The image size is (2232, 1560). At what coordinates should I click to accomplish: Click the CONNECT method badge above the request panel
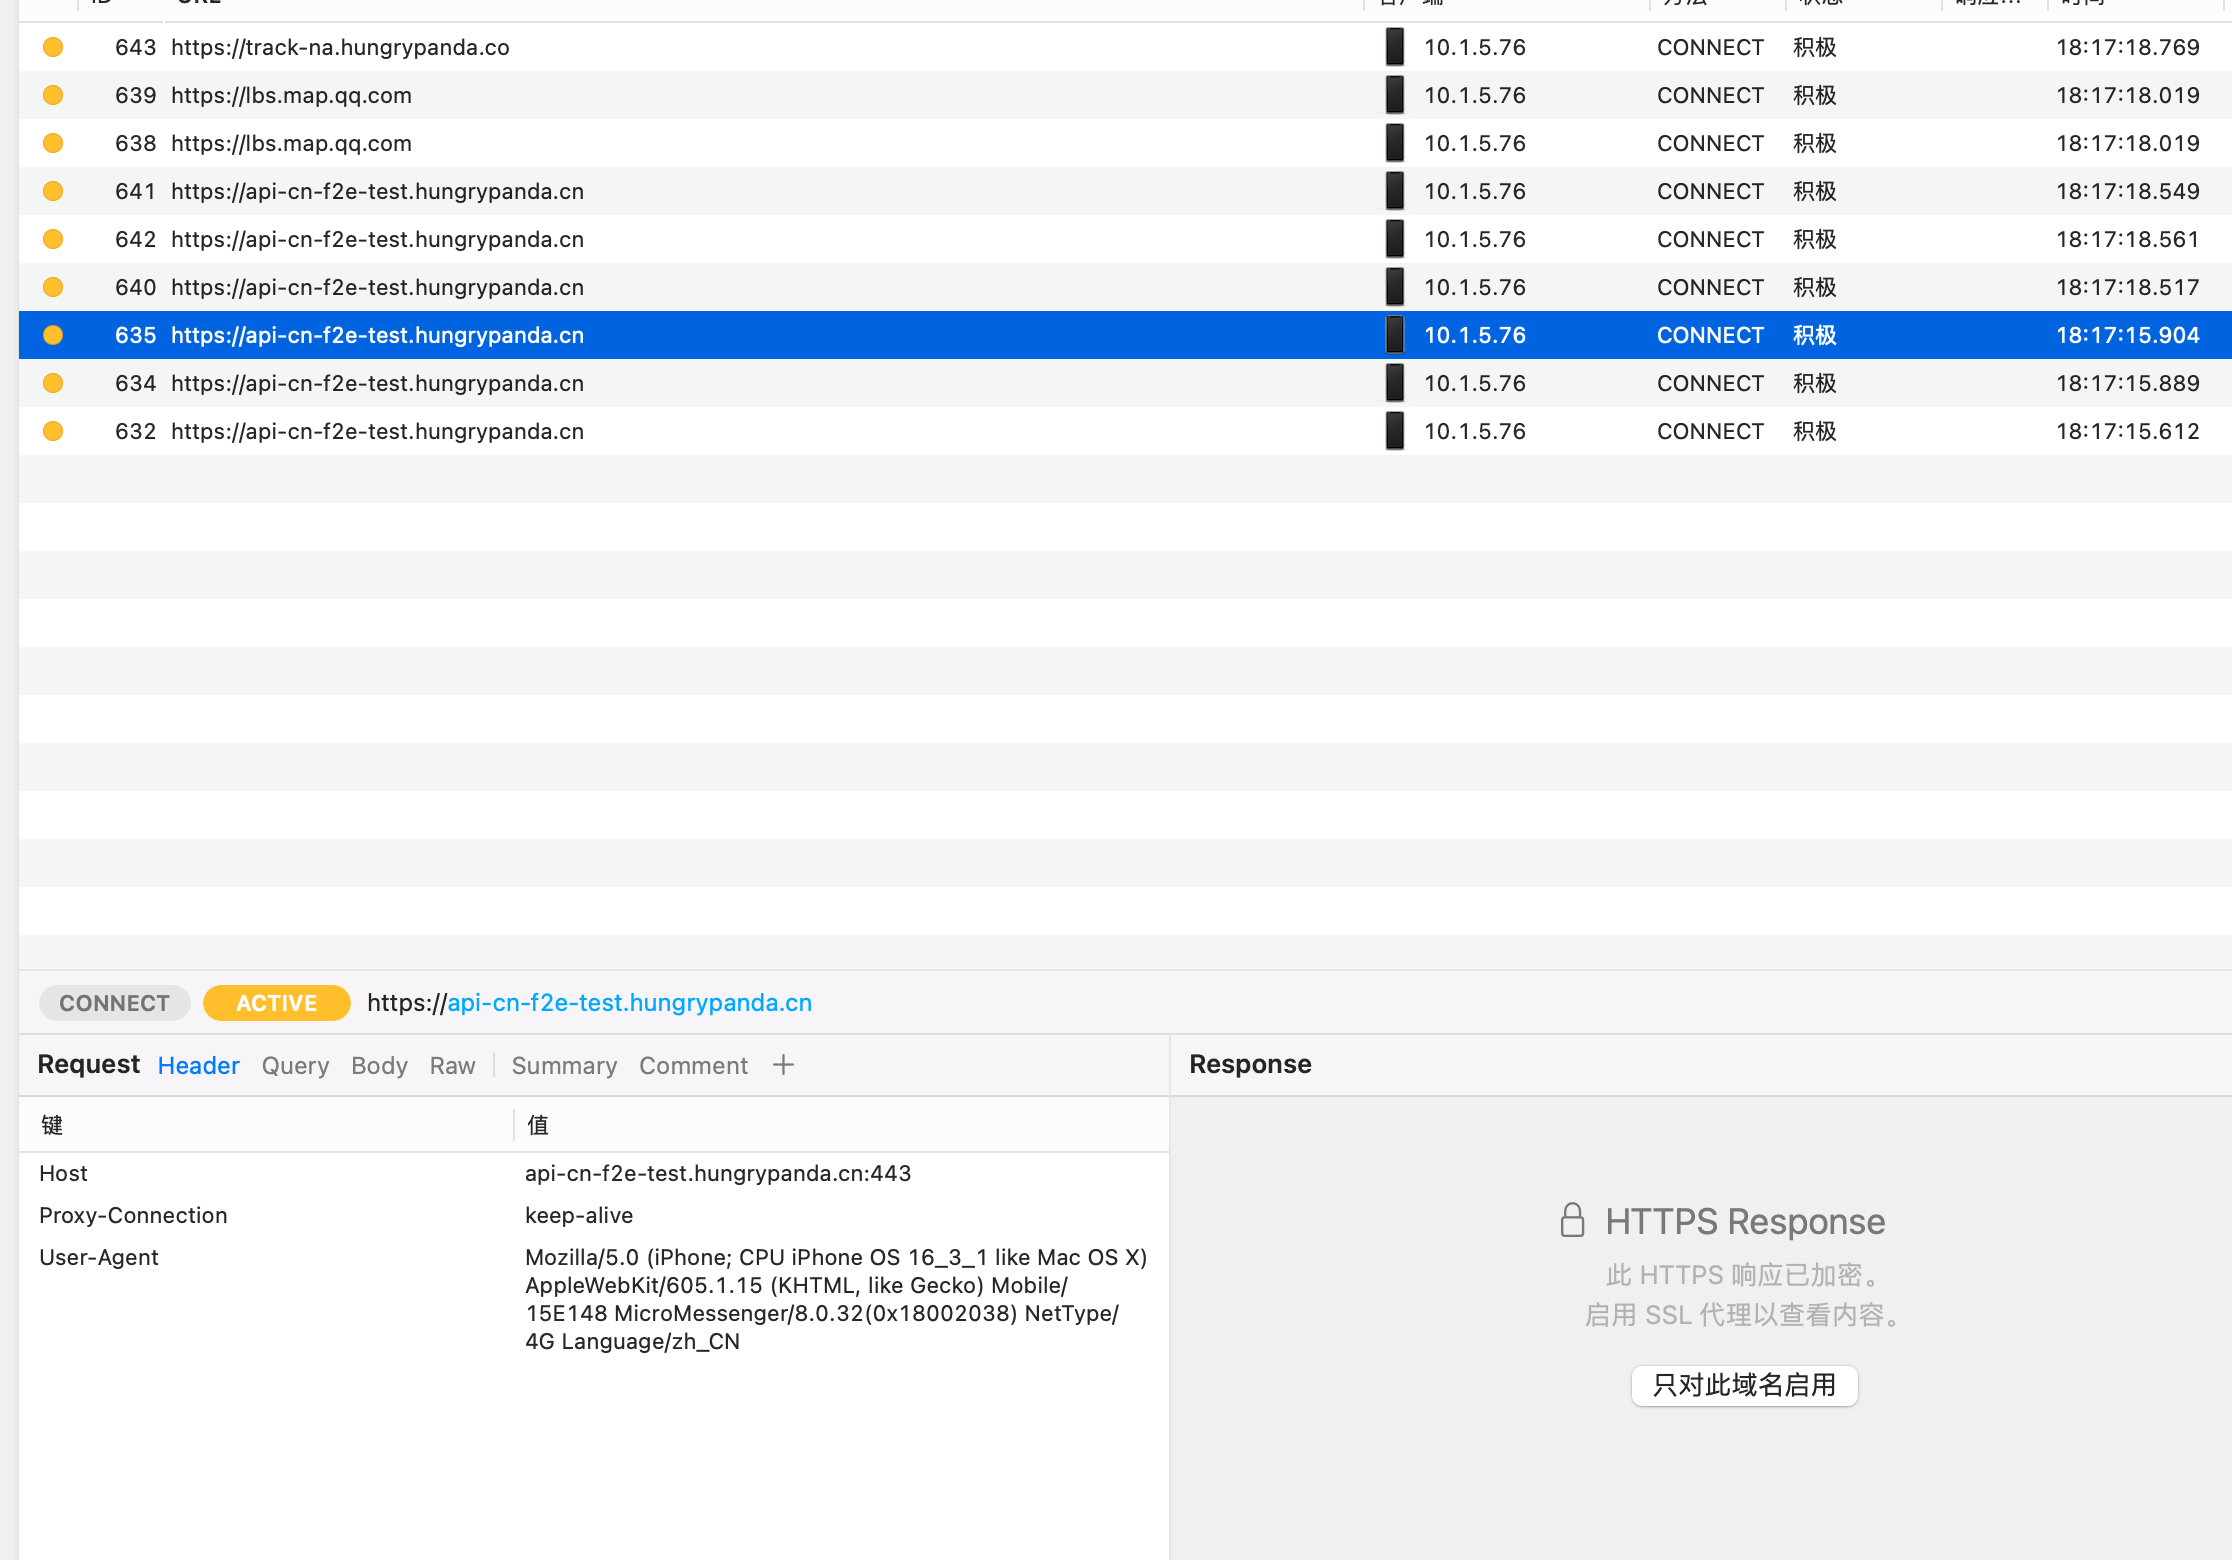tap(114, 1003)
